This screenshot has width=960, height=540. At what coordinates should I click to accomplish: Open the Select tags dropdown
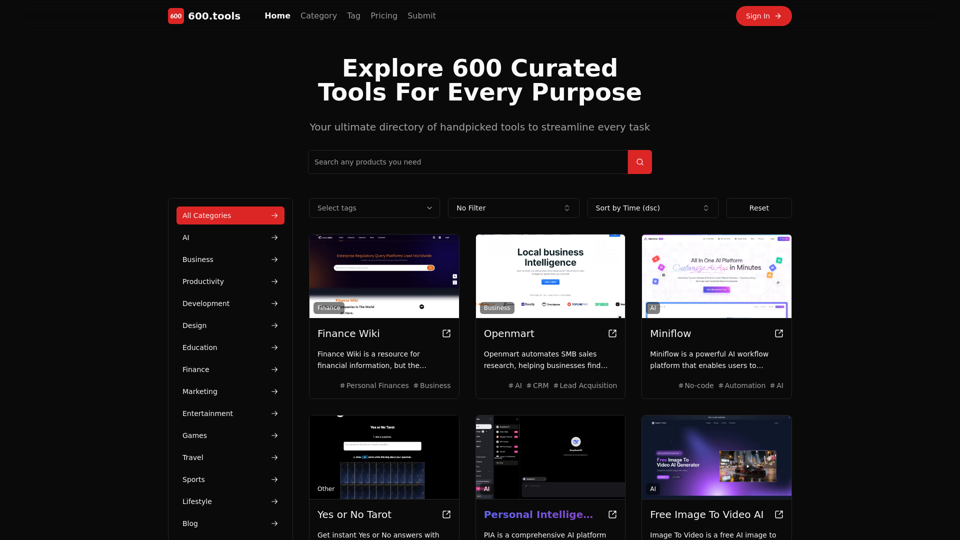(x=374, y=208)
